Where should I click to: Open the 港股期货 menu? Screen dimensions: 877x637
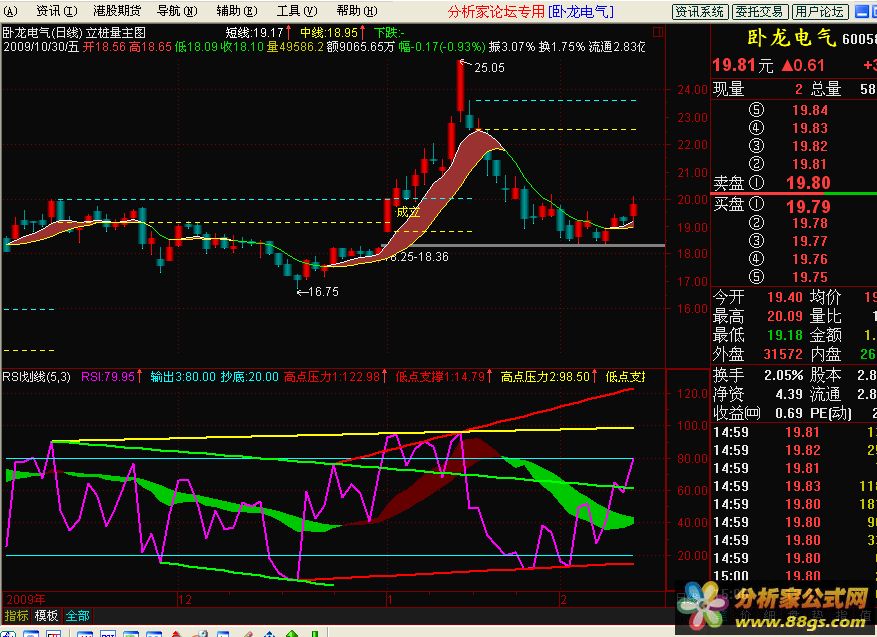[x=117, y=11]
